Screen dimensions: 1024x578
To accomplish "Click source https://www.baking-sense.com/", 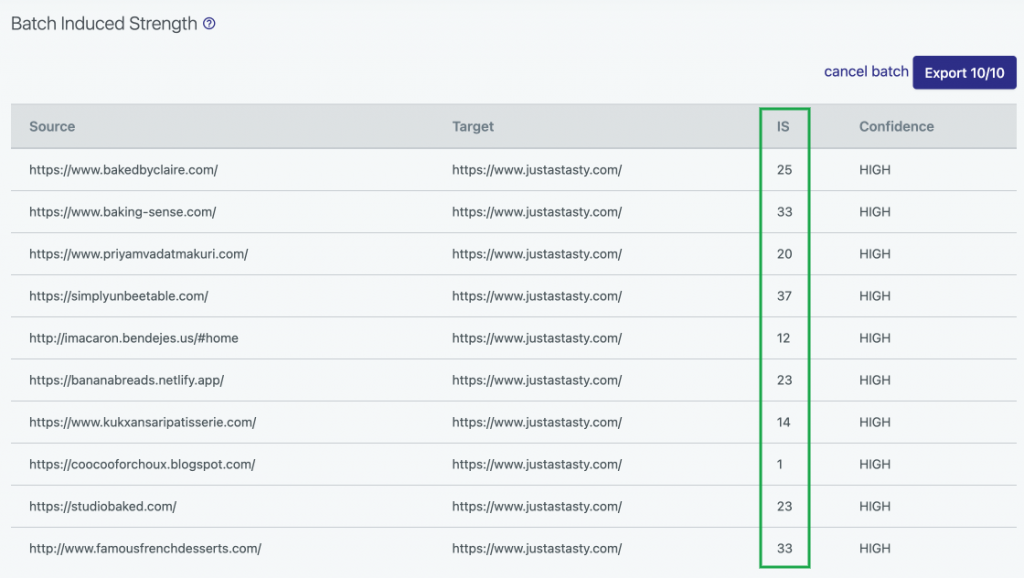I will (x=123, y=212).
